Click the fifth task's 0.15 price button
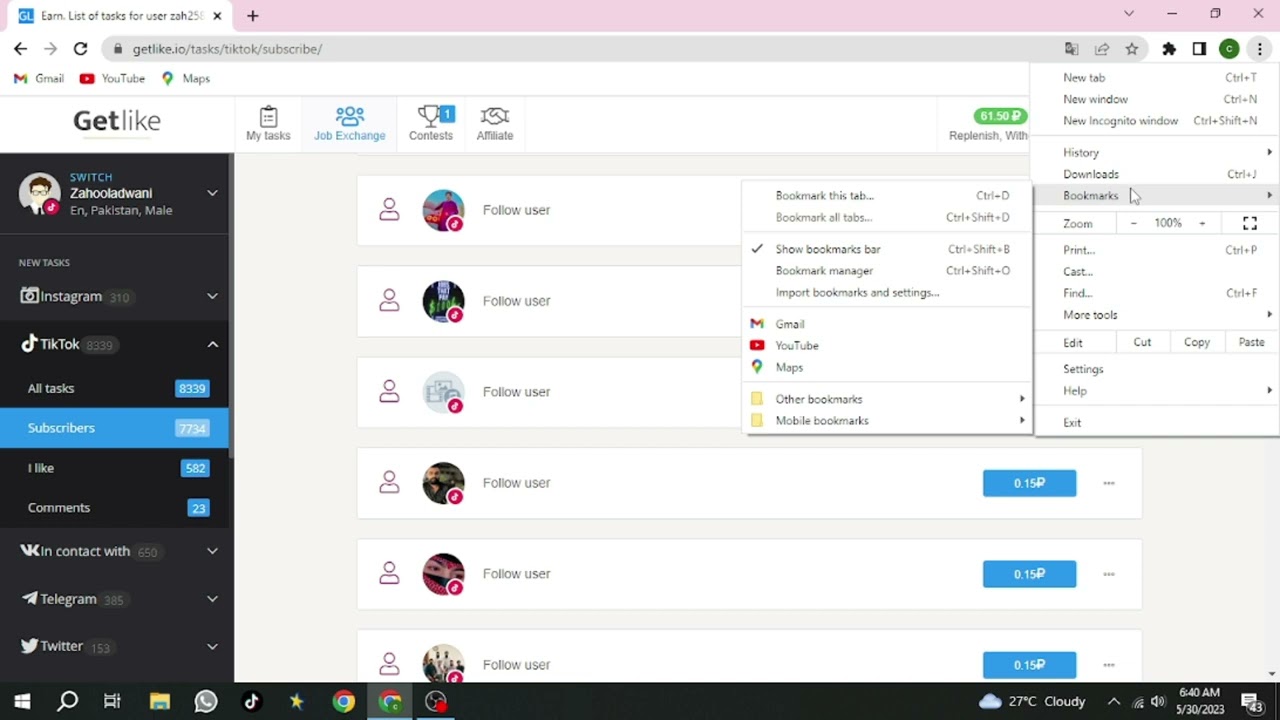Viewport: 1280px width, 720px height. (x=1029, y=574)
